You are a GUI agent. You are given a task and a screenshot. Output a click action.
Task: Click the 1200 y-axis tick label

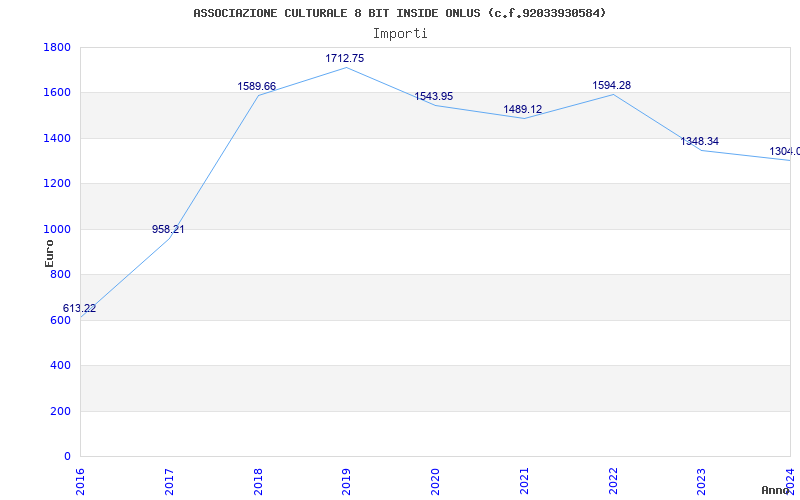tap(57, 184)
